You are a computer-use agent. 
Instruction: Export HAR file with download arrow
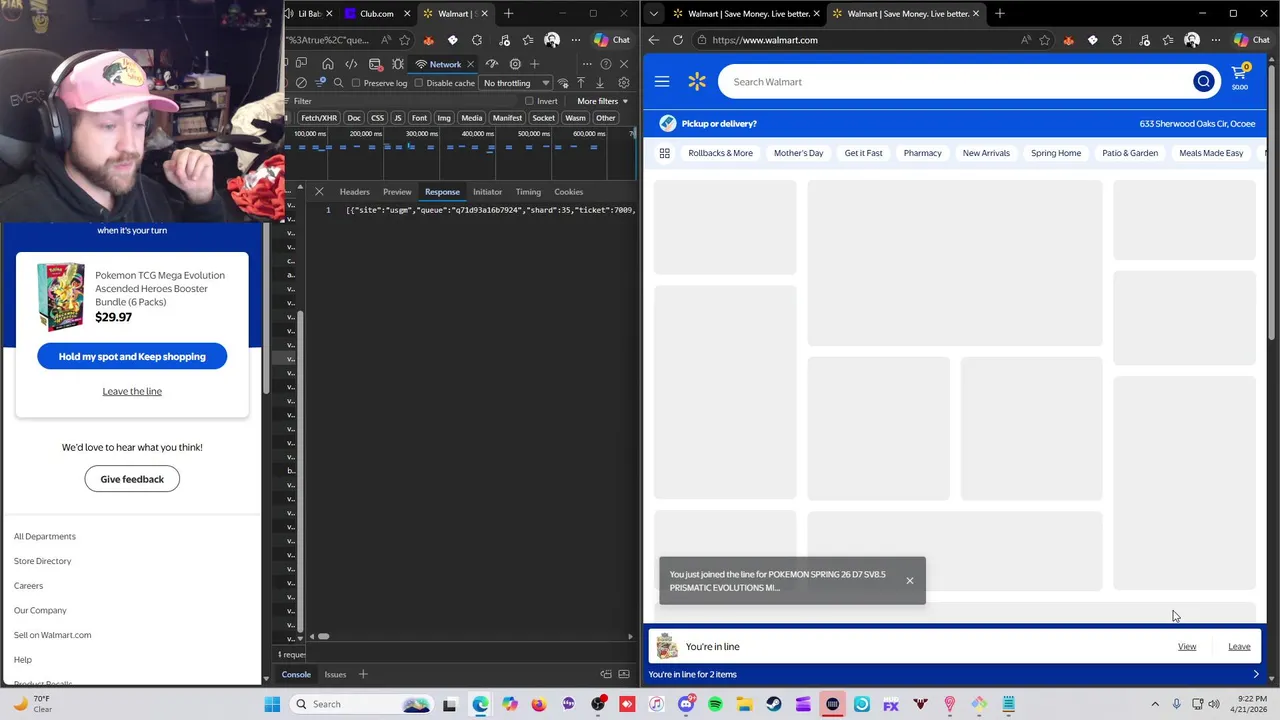[x=600, y=83]
